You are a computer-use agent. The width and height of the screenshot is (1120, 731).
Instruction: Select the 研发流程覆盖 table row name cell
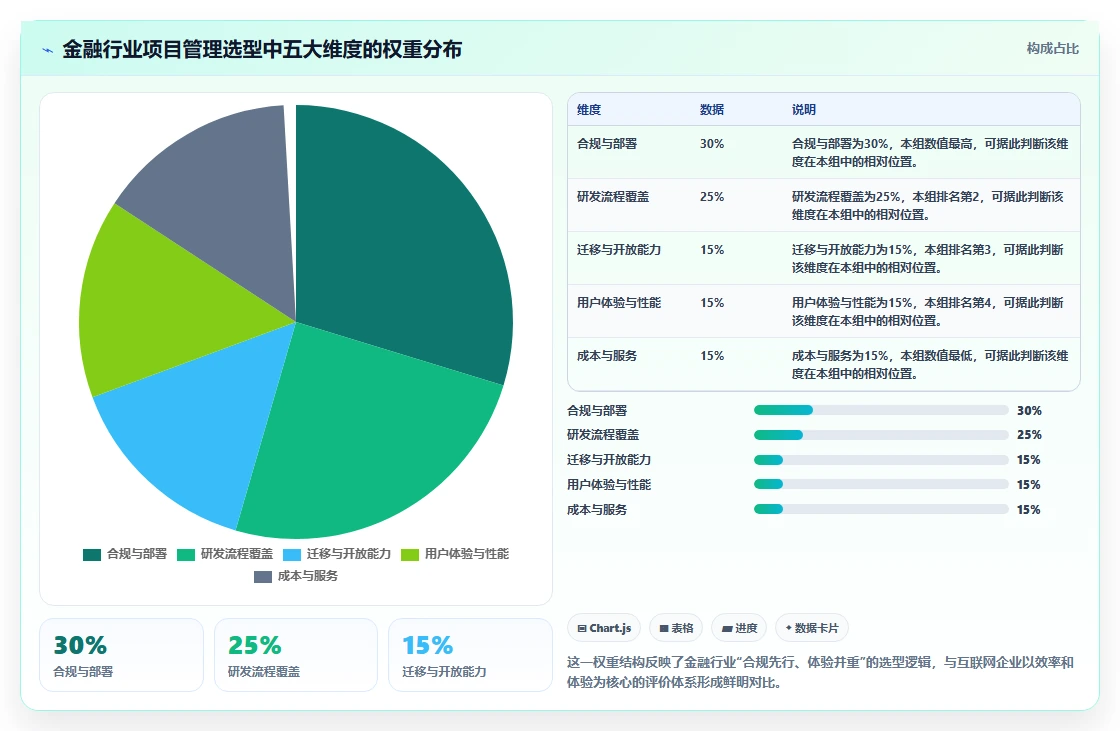613,197
